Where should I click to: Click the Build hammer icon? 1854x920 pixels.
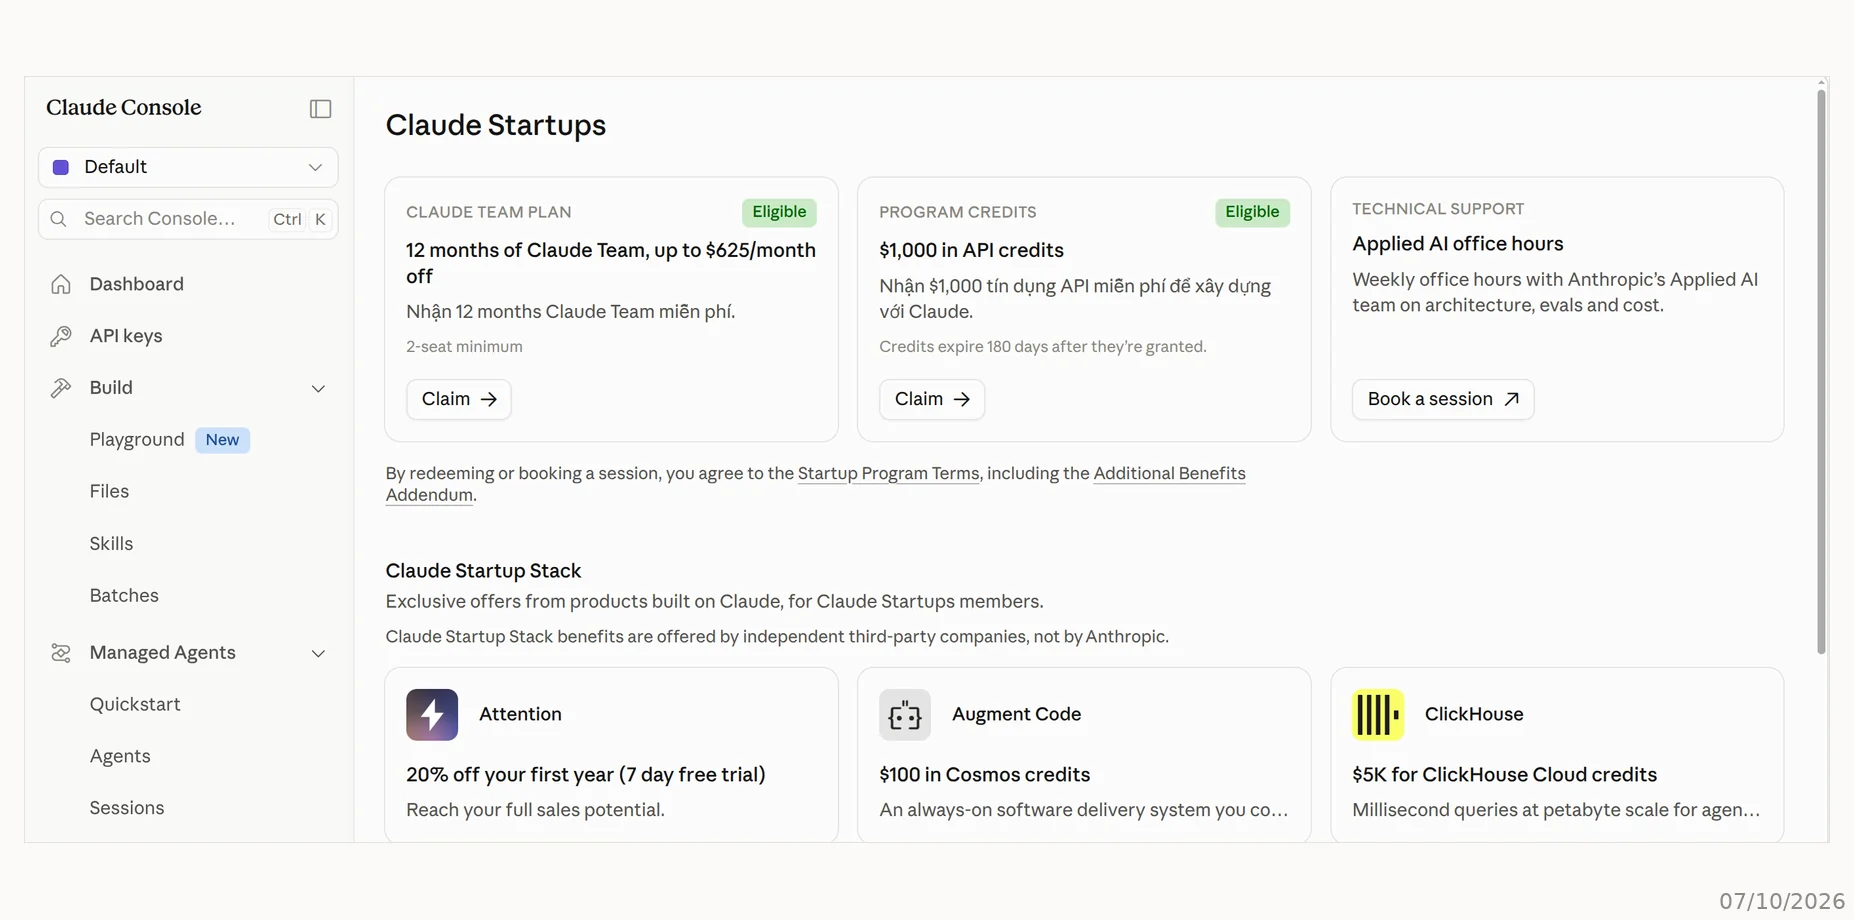(x=61, y=388)
